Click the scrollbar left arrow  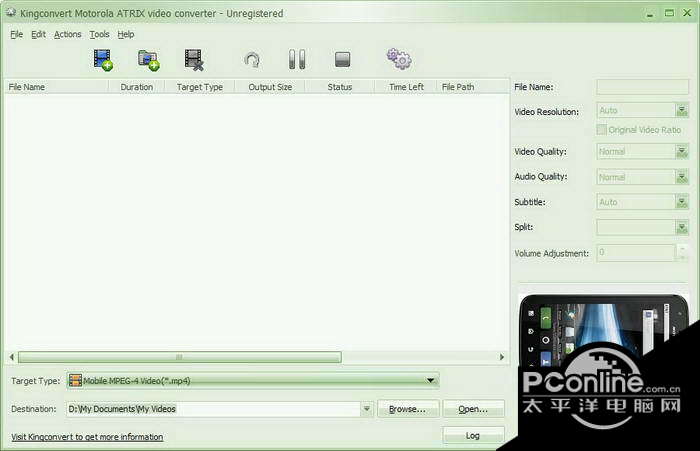tap(12, 357)
